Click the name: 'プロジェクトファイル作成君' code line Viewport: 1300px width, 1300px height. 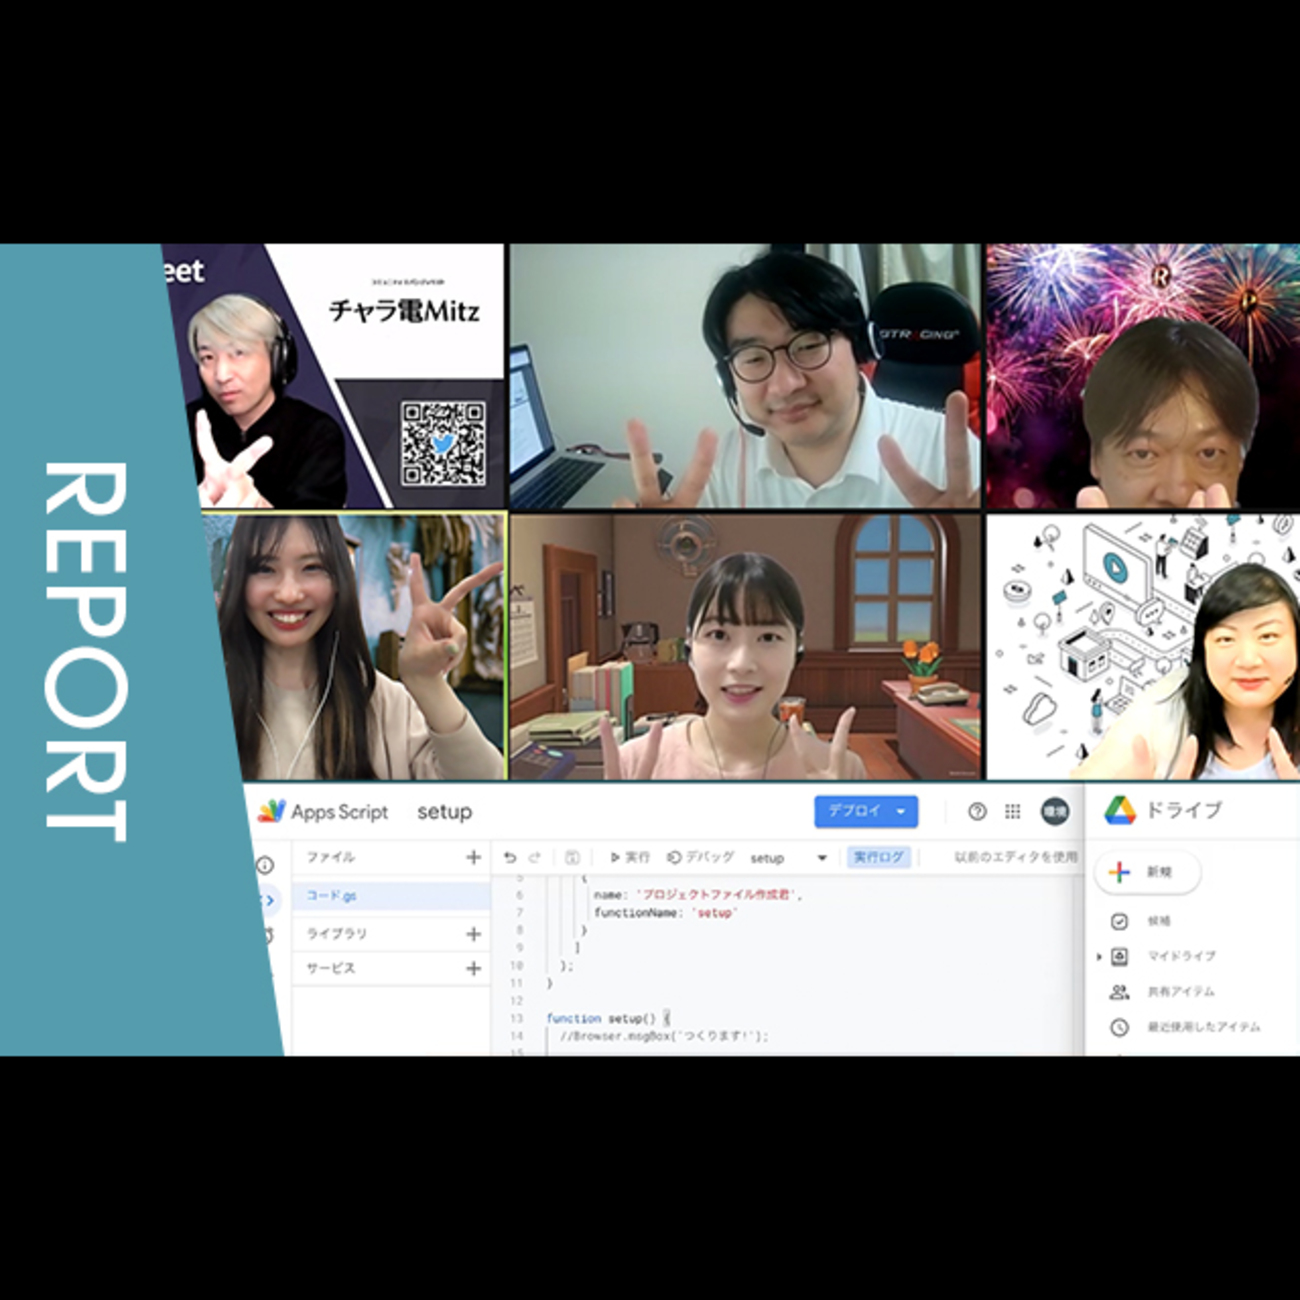point(698,895)
